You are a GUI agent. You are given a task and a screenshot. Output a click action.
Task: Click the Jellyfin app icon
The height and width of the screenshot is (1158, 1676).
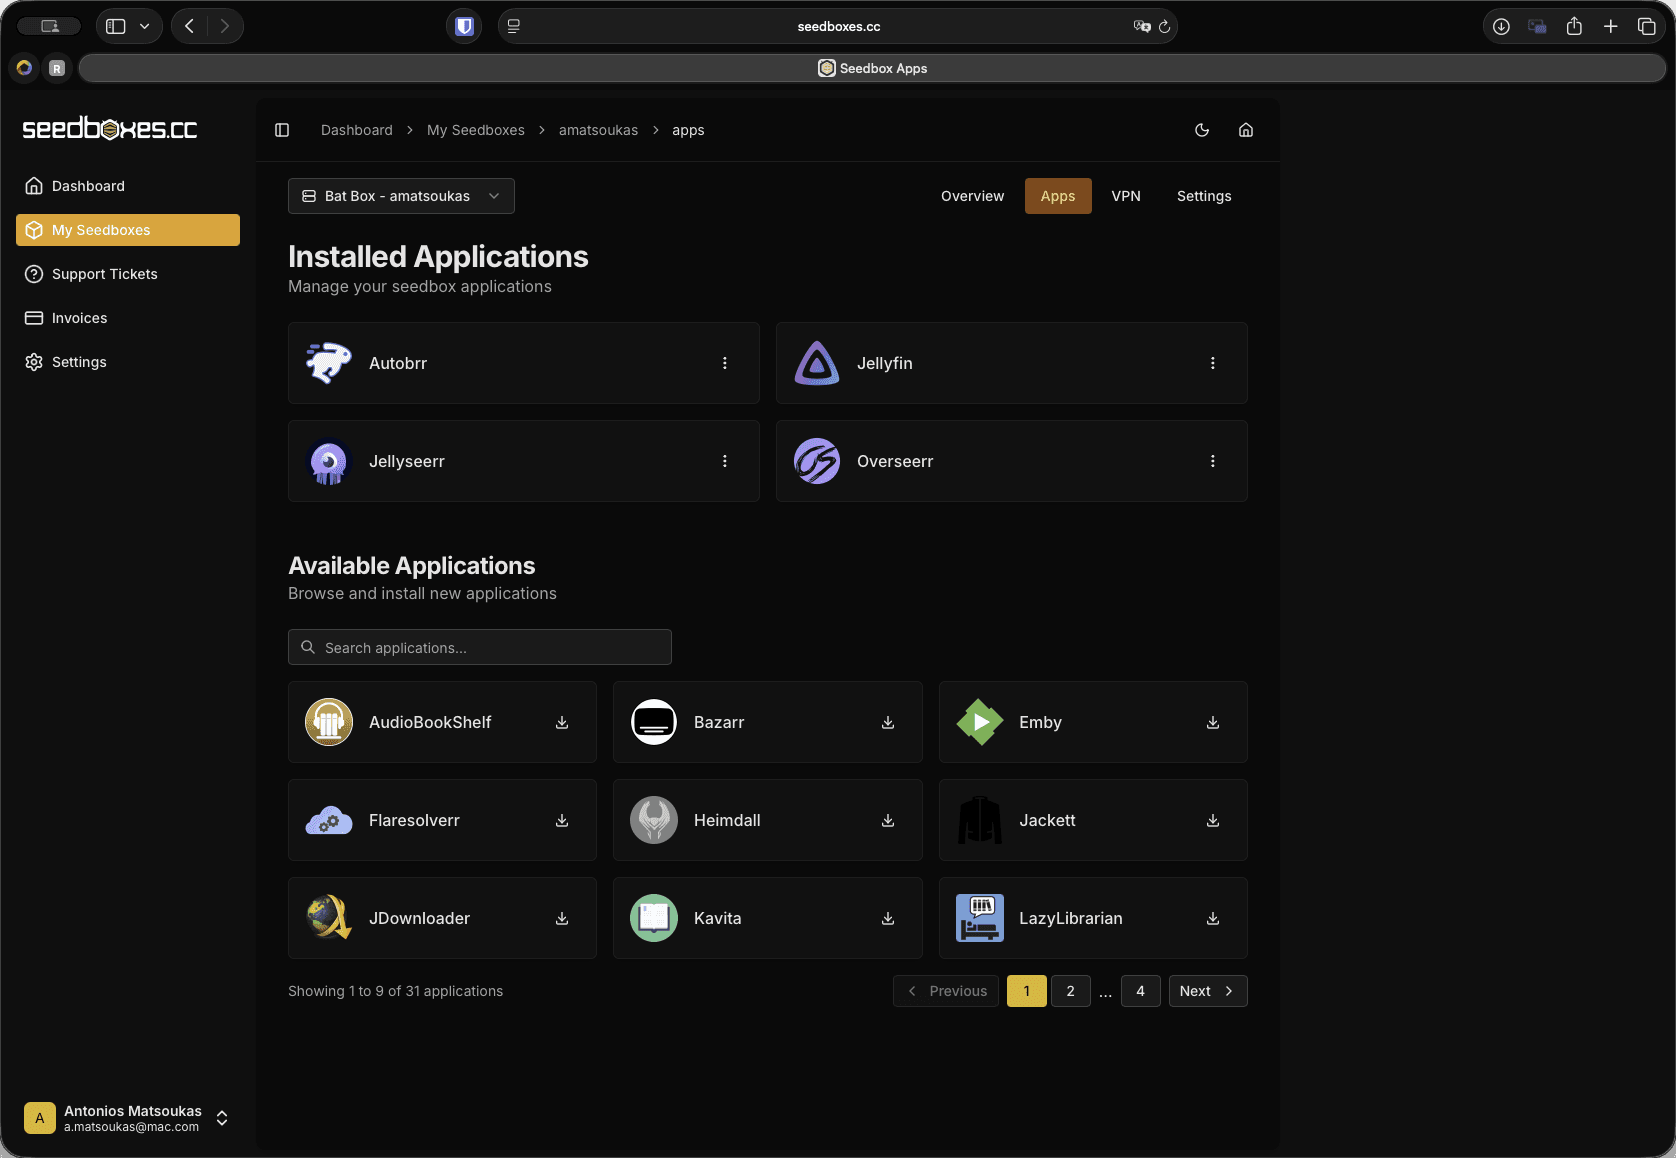point(817,363)
